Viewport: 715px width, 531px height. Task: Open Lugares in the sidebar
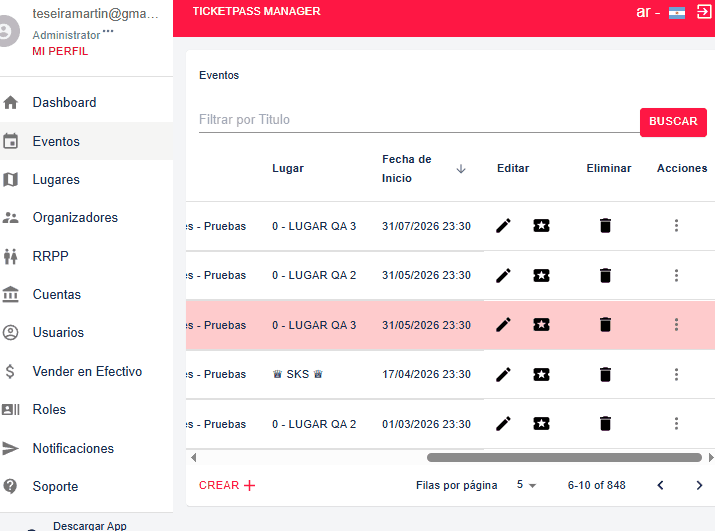[x=56, y=180]
